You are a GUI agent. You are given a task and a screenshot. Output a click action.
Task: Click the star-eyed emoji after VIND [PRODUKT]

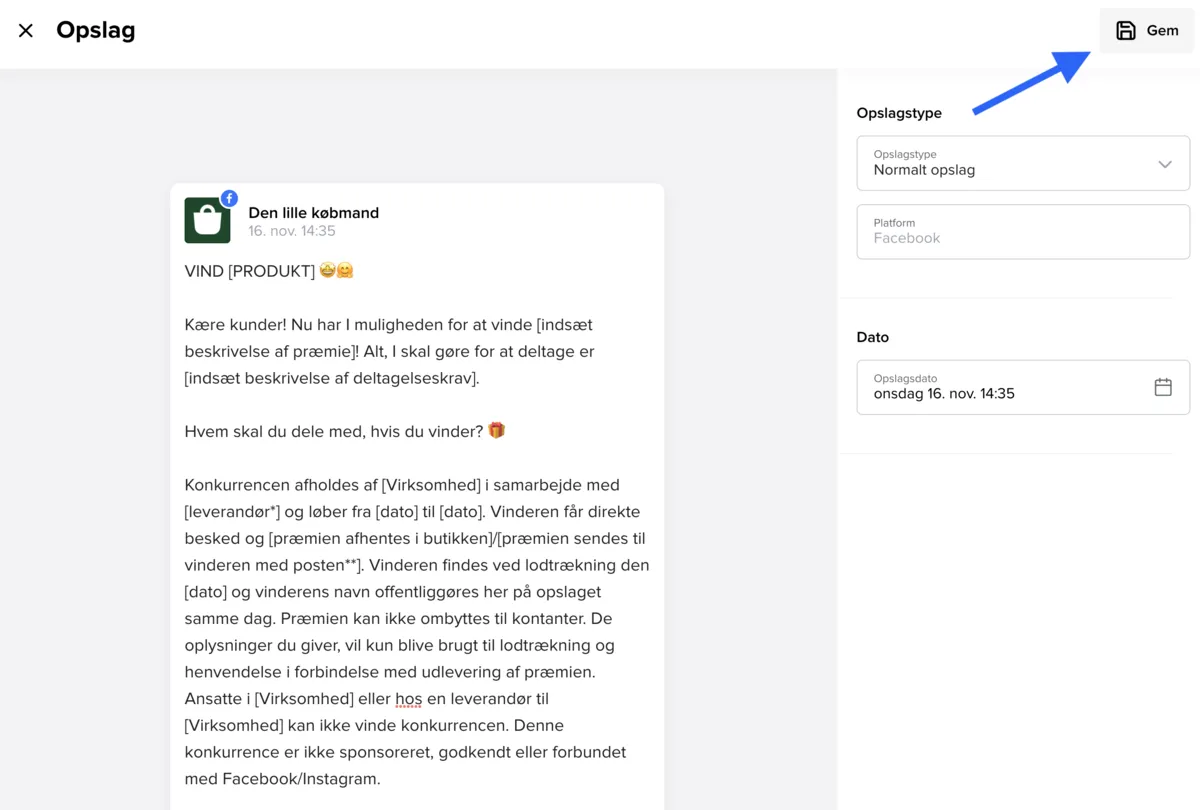[327, 270]
